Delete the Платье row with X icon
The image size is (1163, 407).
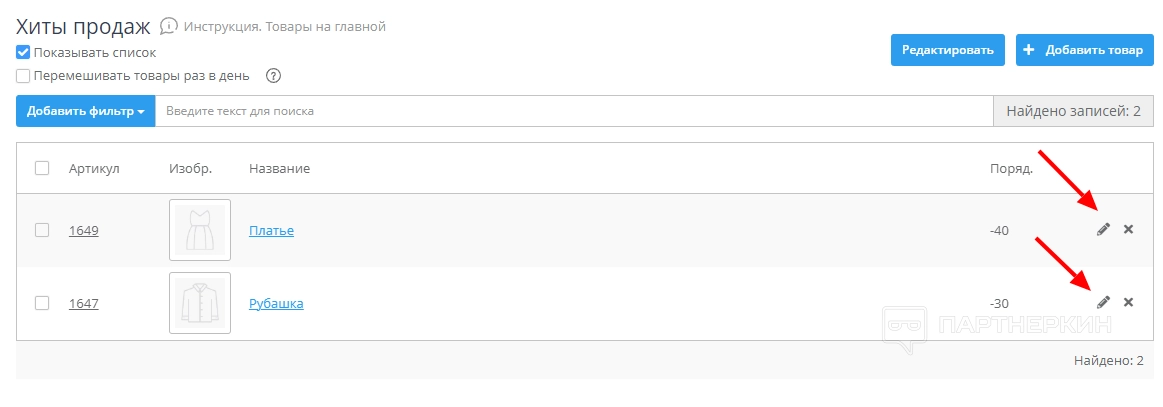tap(1129, 230)
